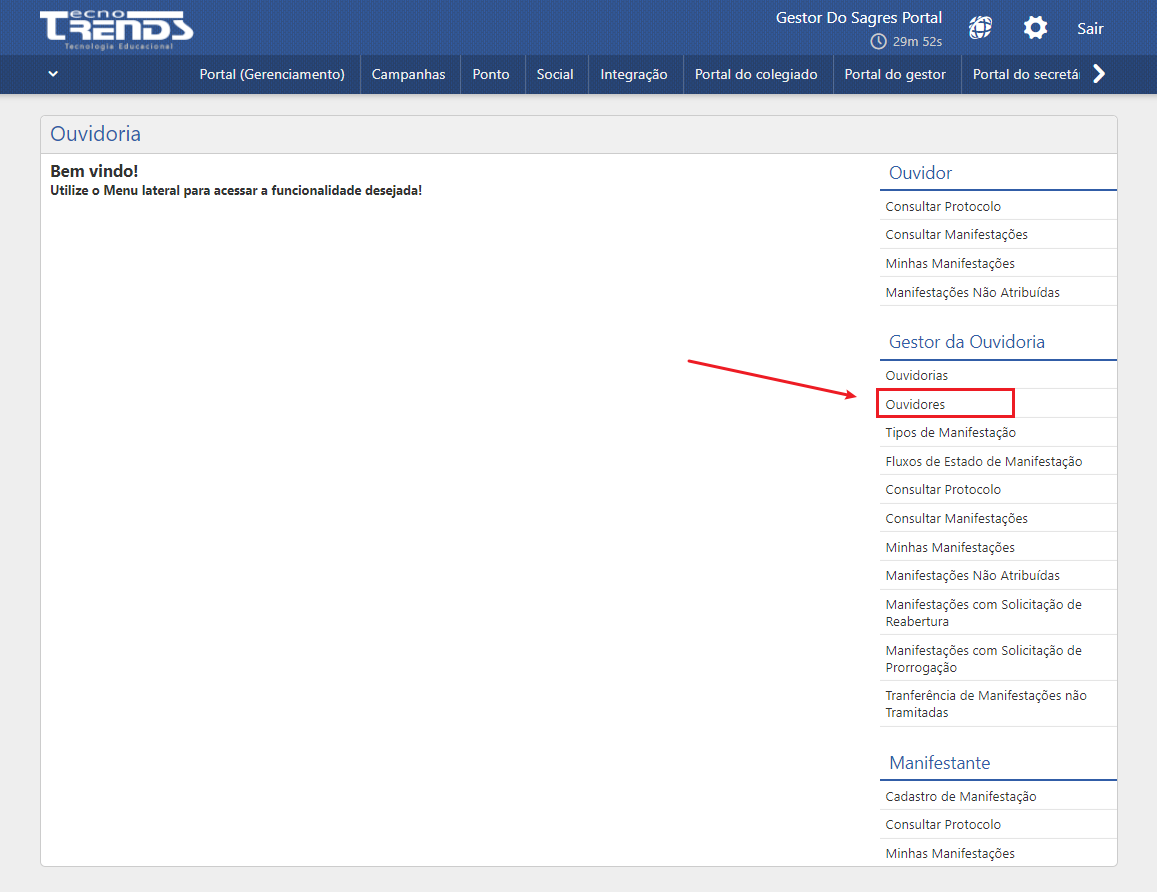
Task: Open Fluxos de Estado de Manifestação
Action: [983, 461]
